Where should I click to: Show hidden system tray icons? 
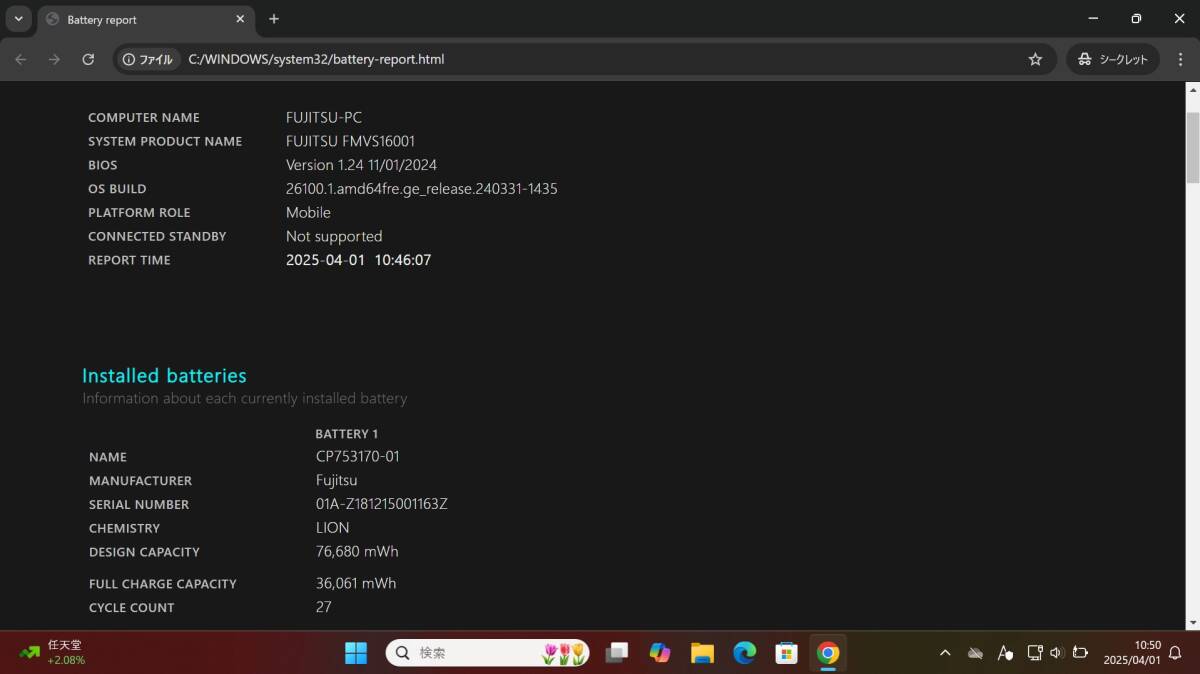point(945,653)
